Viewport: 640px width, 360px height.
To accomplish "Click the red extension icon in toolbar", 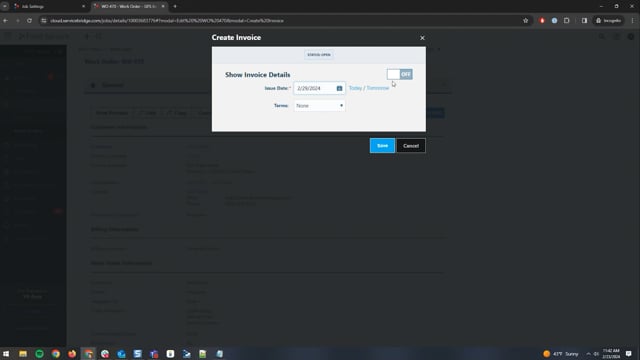I will coord(542,20).
